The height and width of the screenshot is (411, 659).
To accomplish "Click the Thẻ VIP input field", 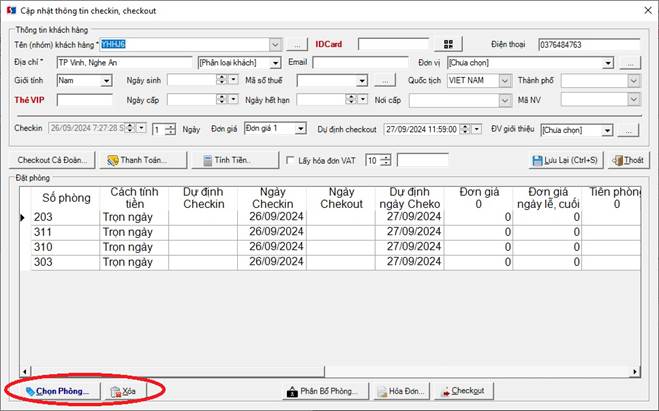I will tap(85, 100).
